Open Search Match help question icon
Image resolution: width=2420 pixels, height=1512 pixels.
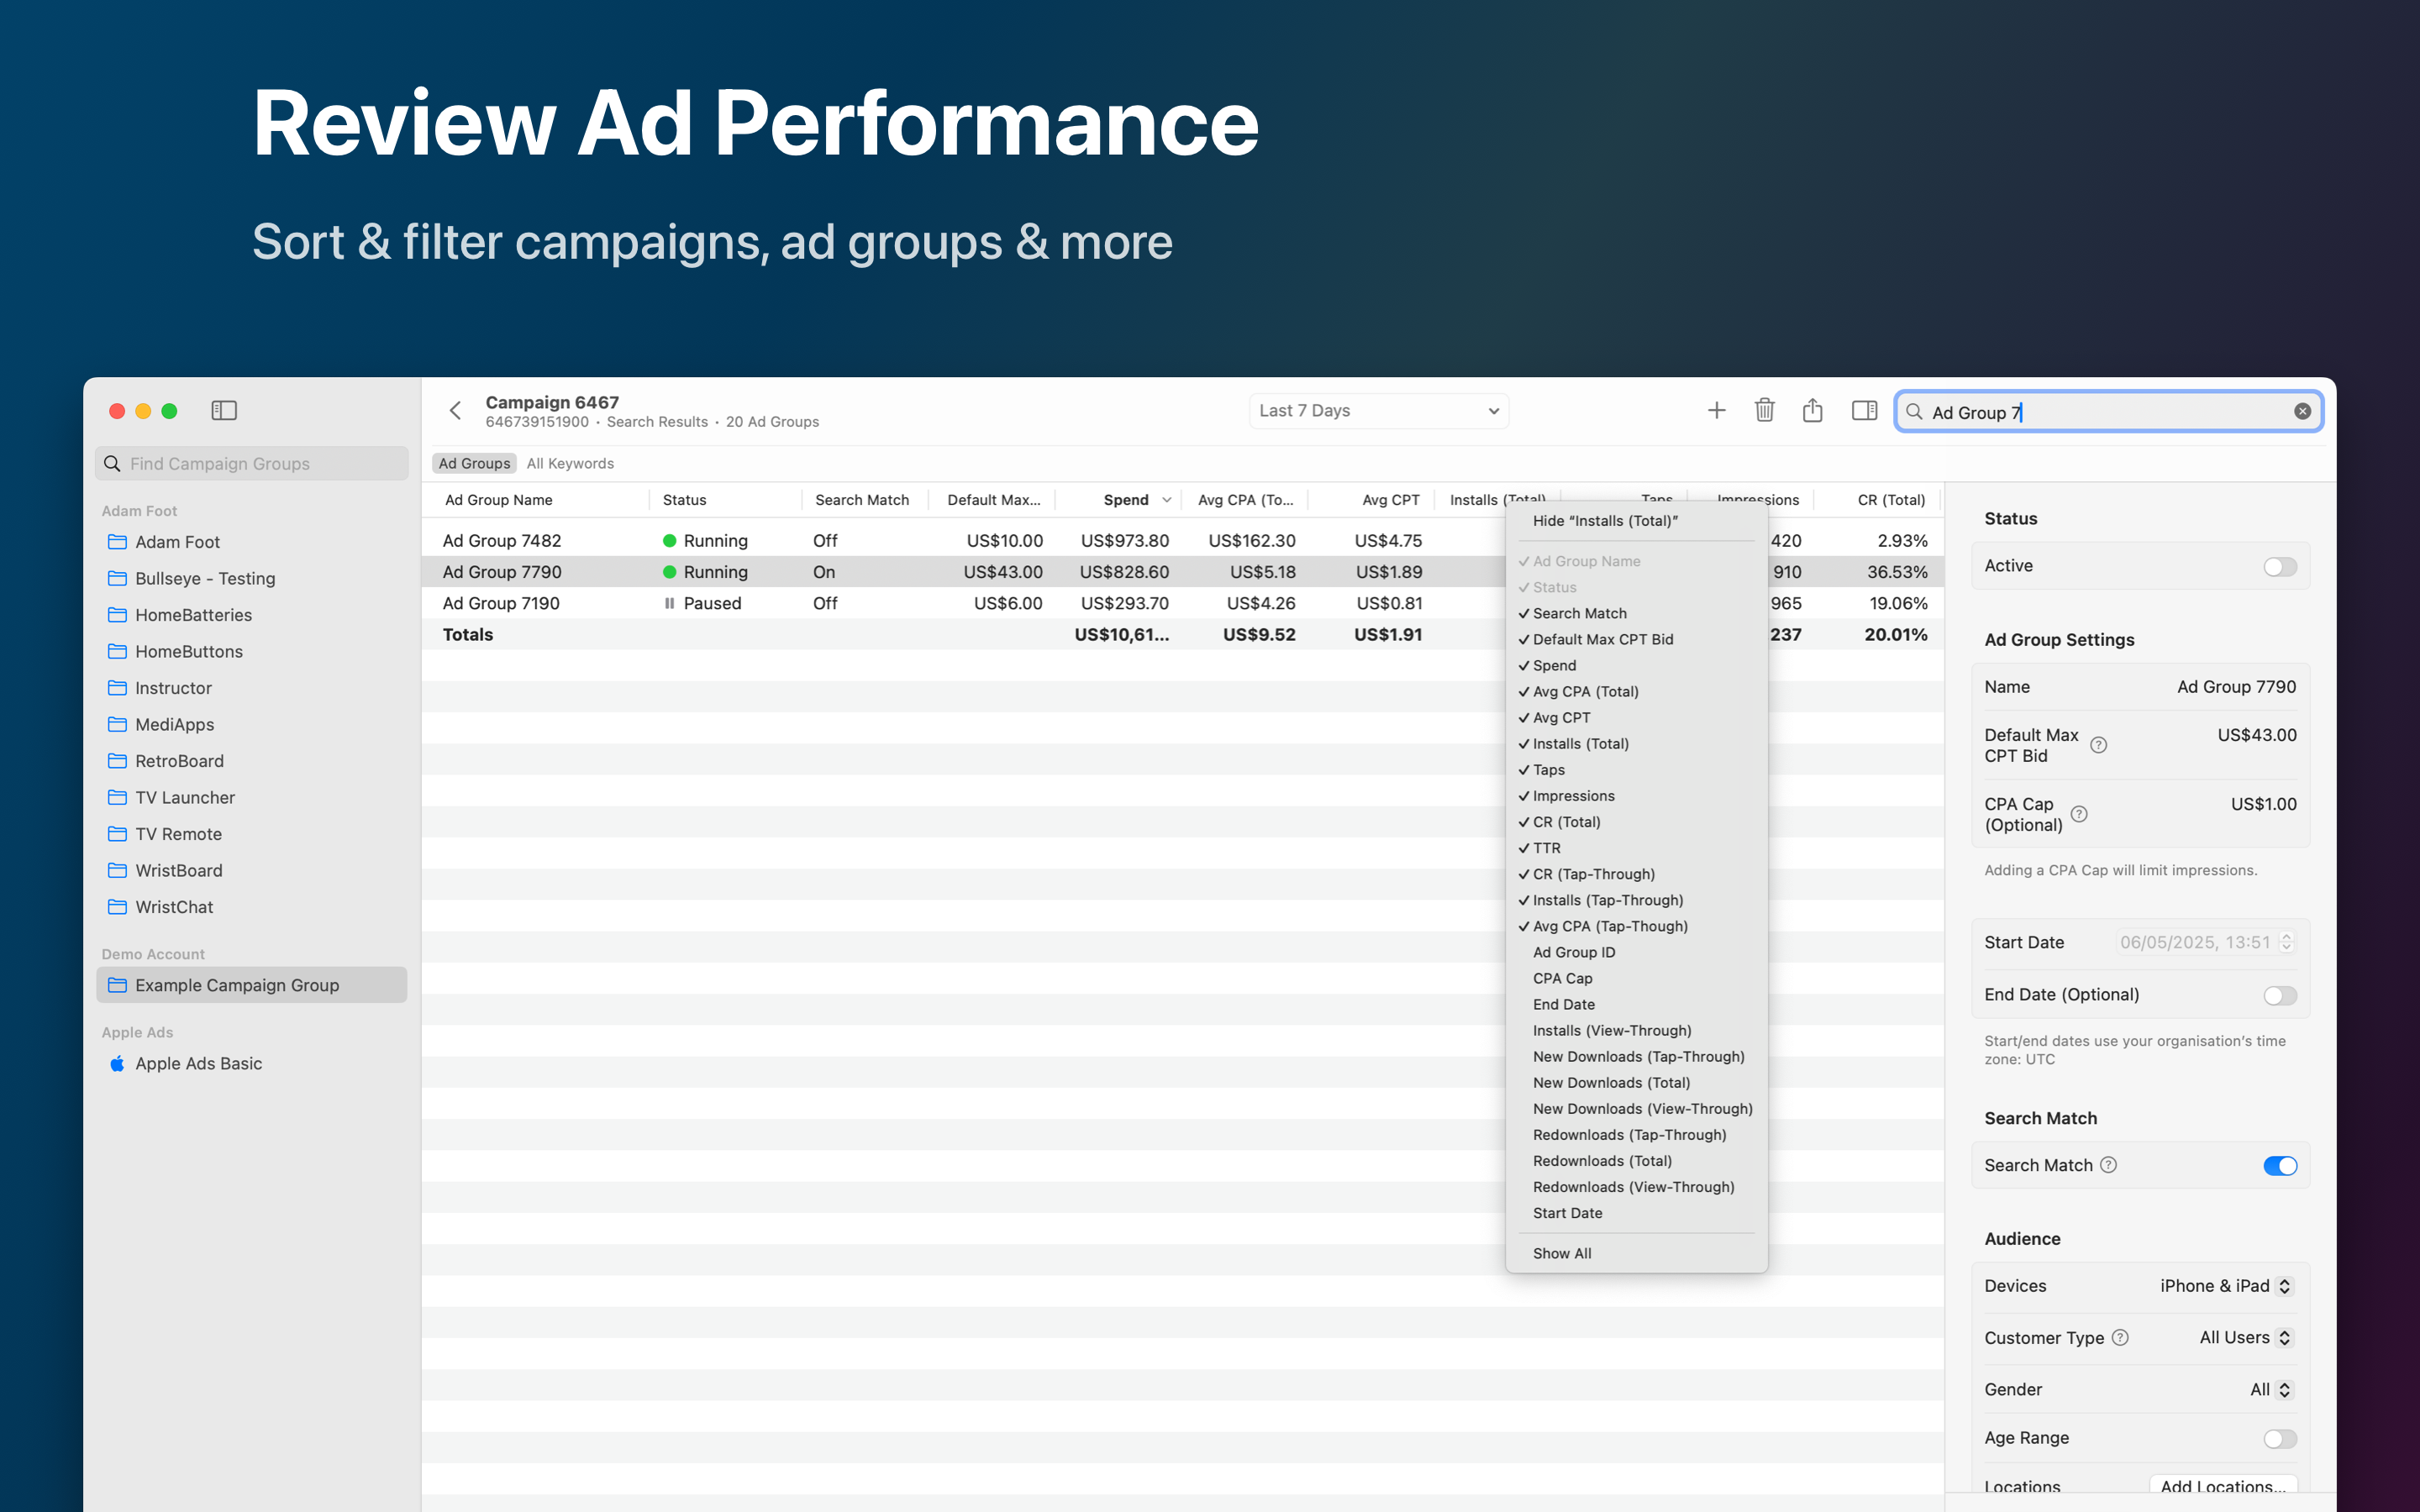click(2108, 1165)
